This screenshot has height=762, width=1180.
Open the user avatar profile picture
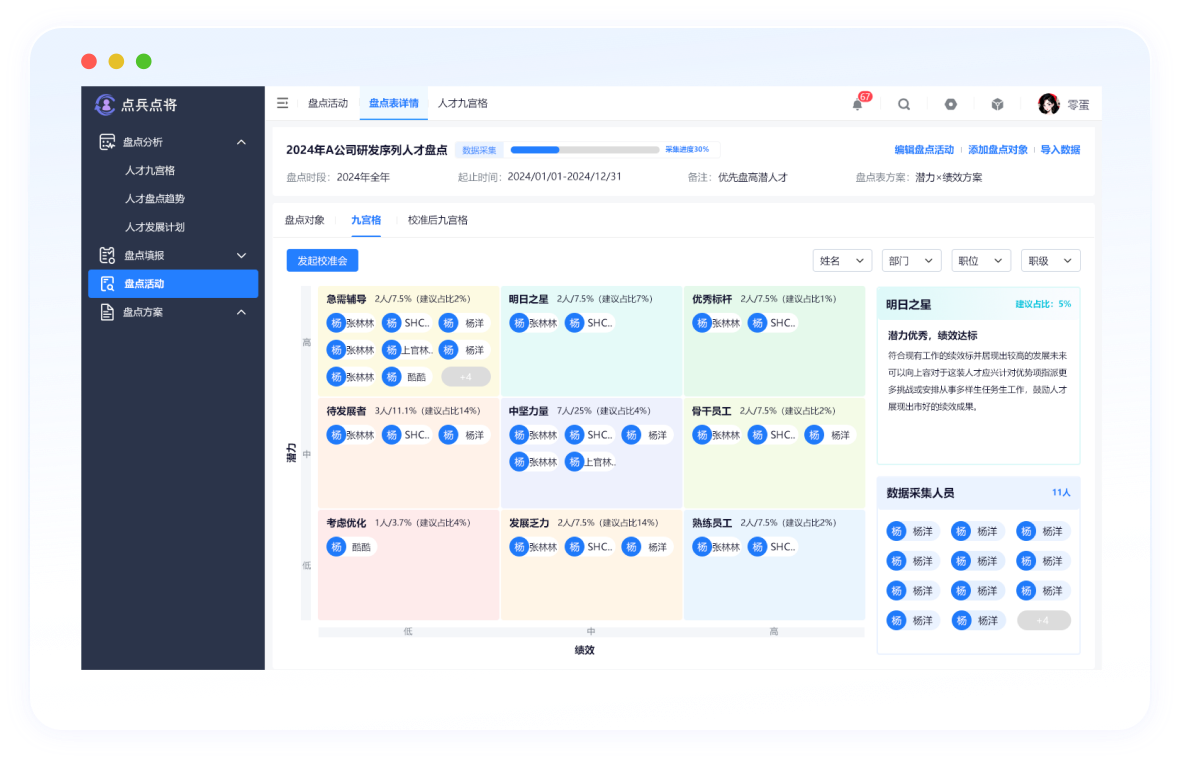[1048, 104]
